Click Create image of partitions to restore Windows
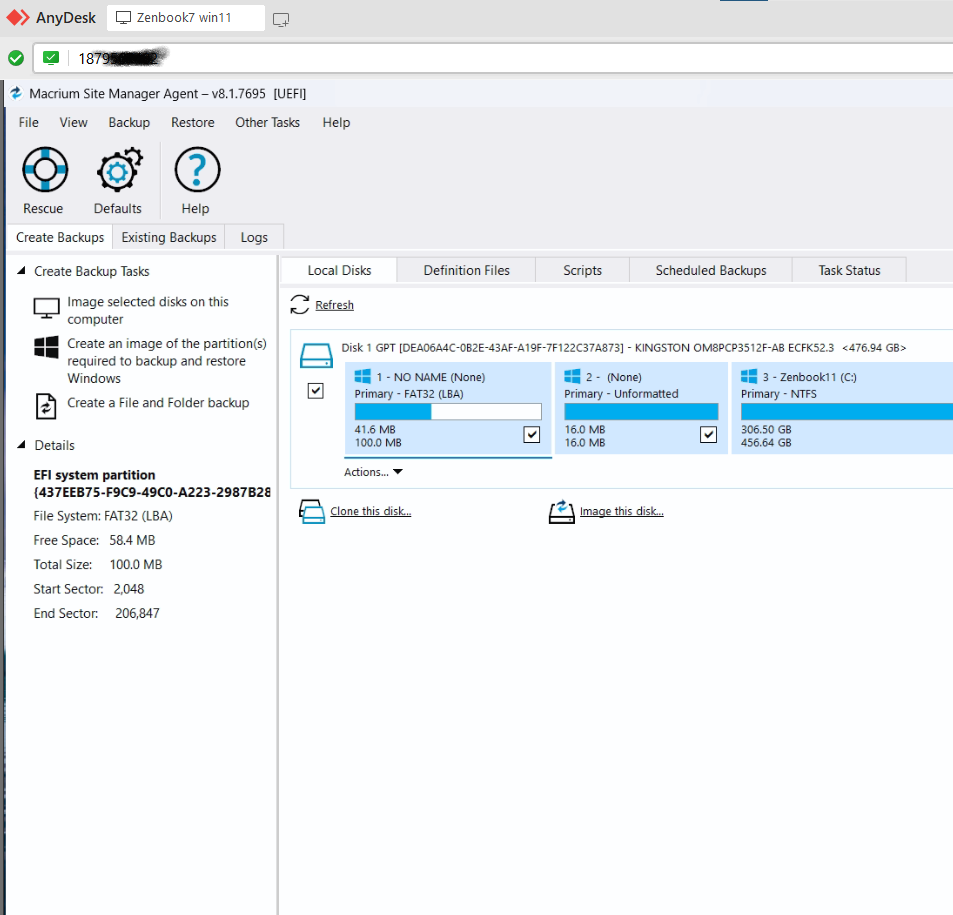The image size is (953, 915). 167,361
